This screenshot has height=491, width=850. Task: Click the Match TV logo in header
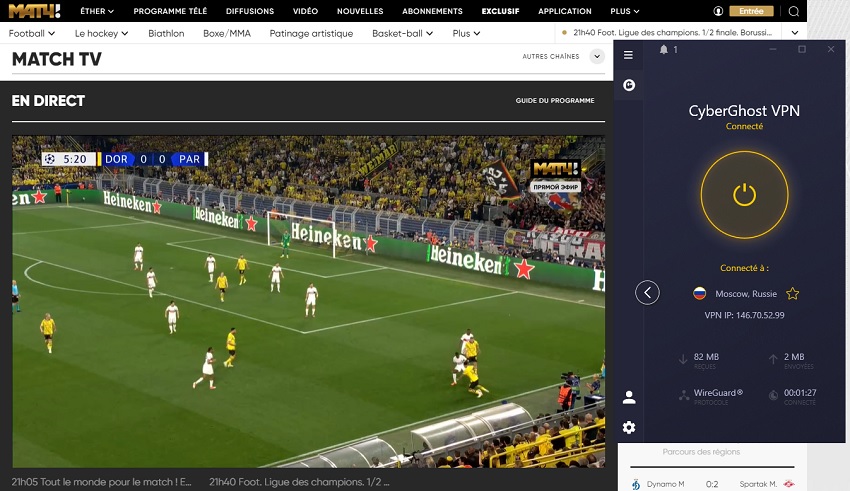[x=35, y=11]
